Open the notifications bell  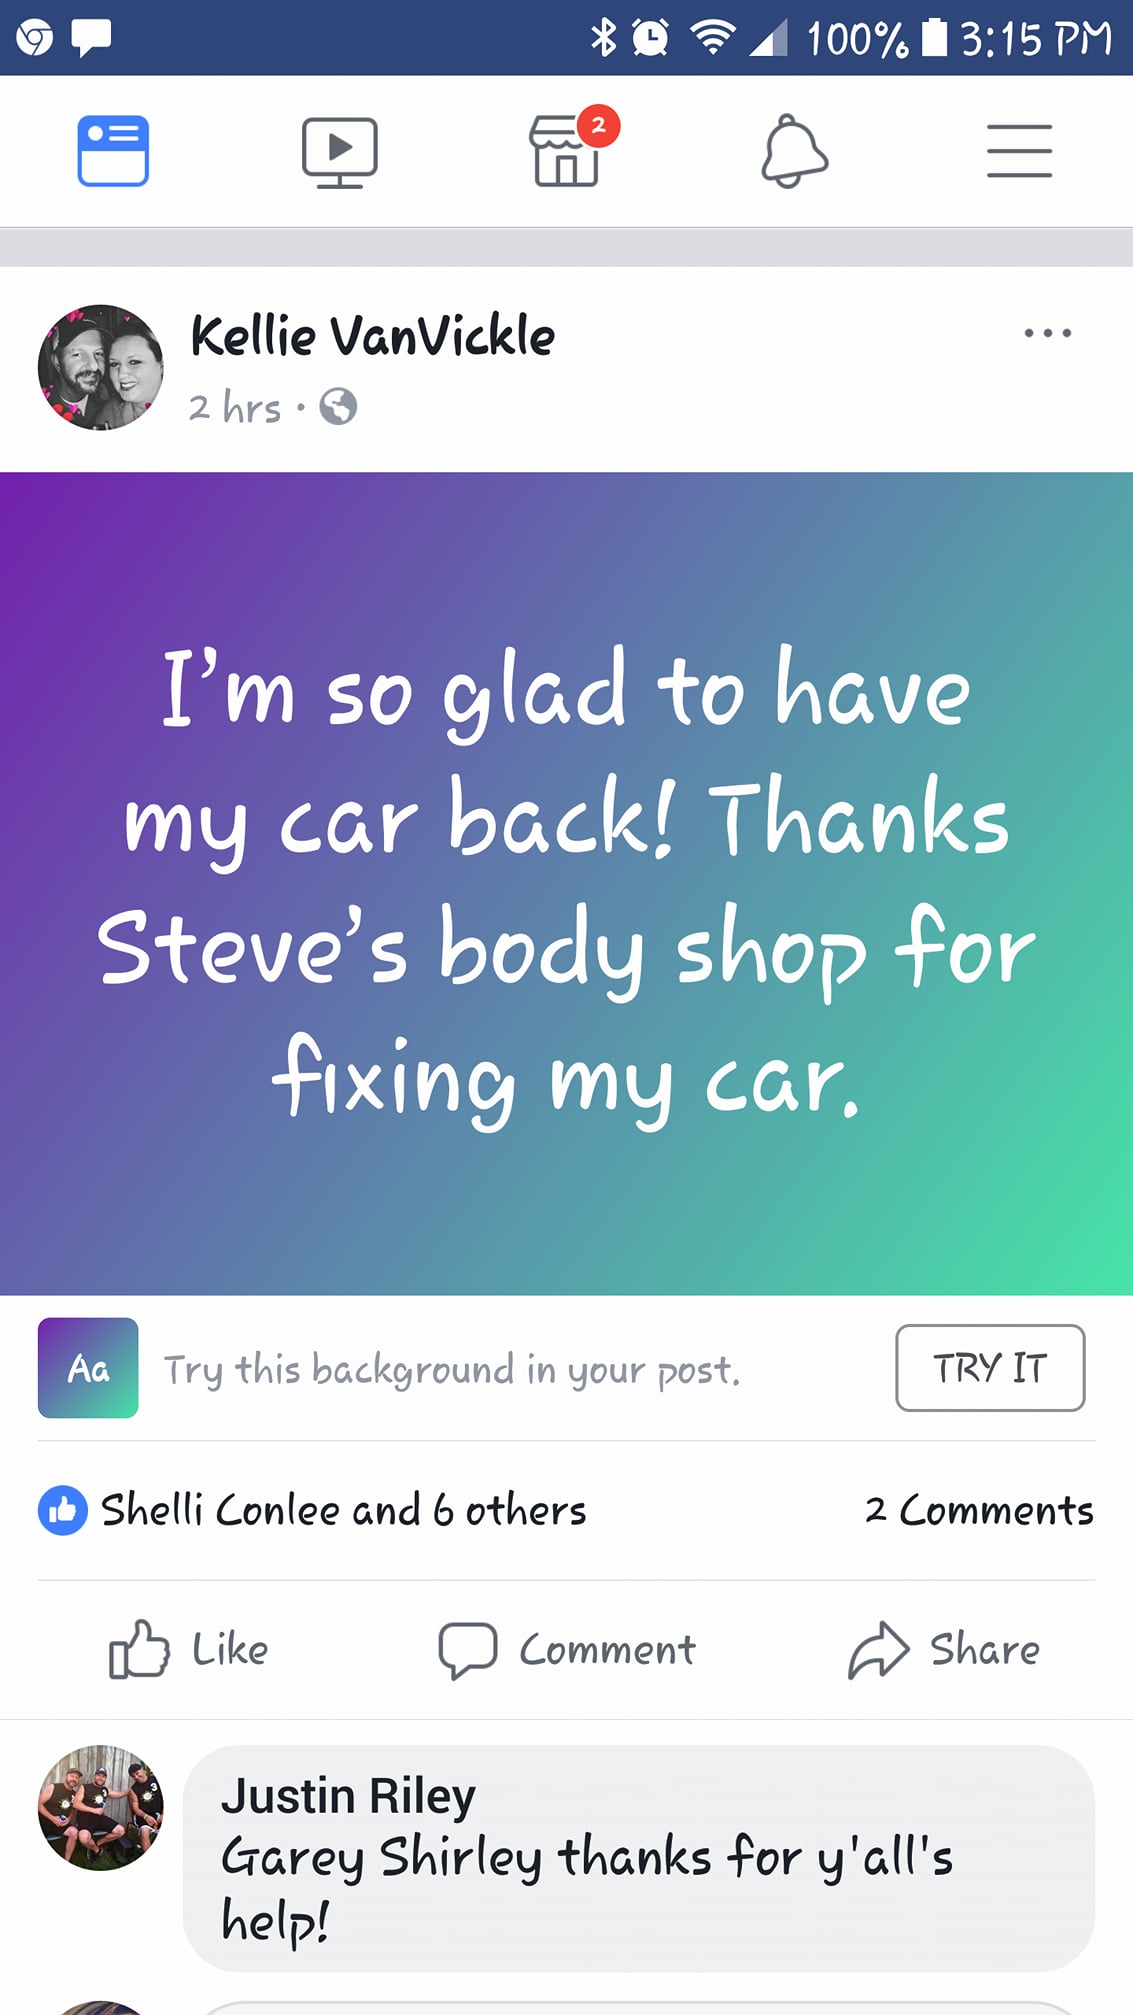coord(794,151)
